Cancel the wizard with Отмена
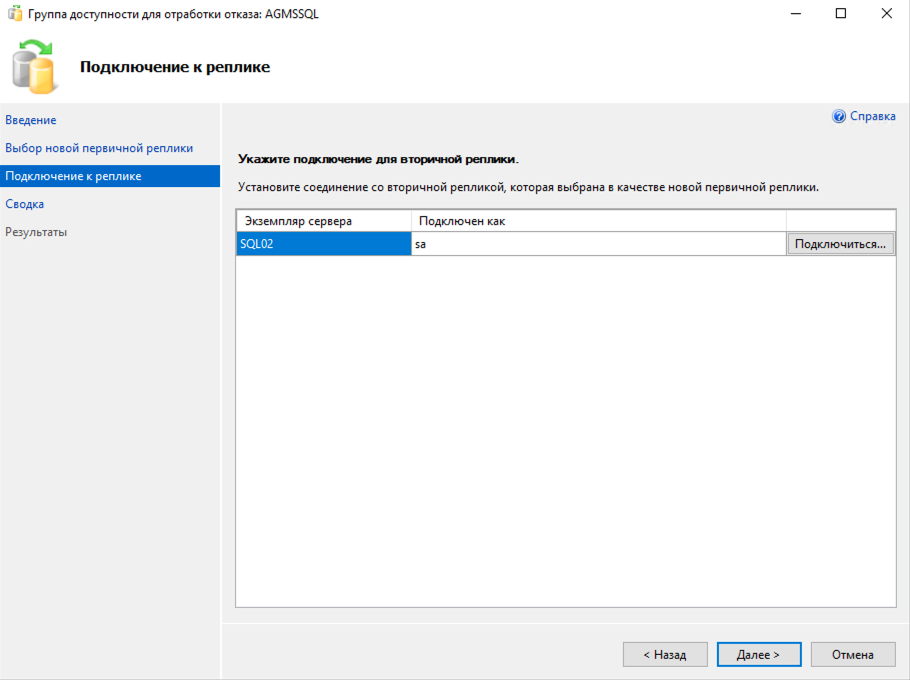 pyautogui.click(x=853, y=654)
